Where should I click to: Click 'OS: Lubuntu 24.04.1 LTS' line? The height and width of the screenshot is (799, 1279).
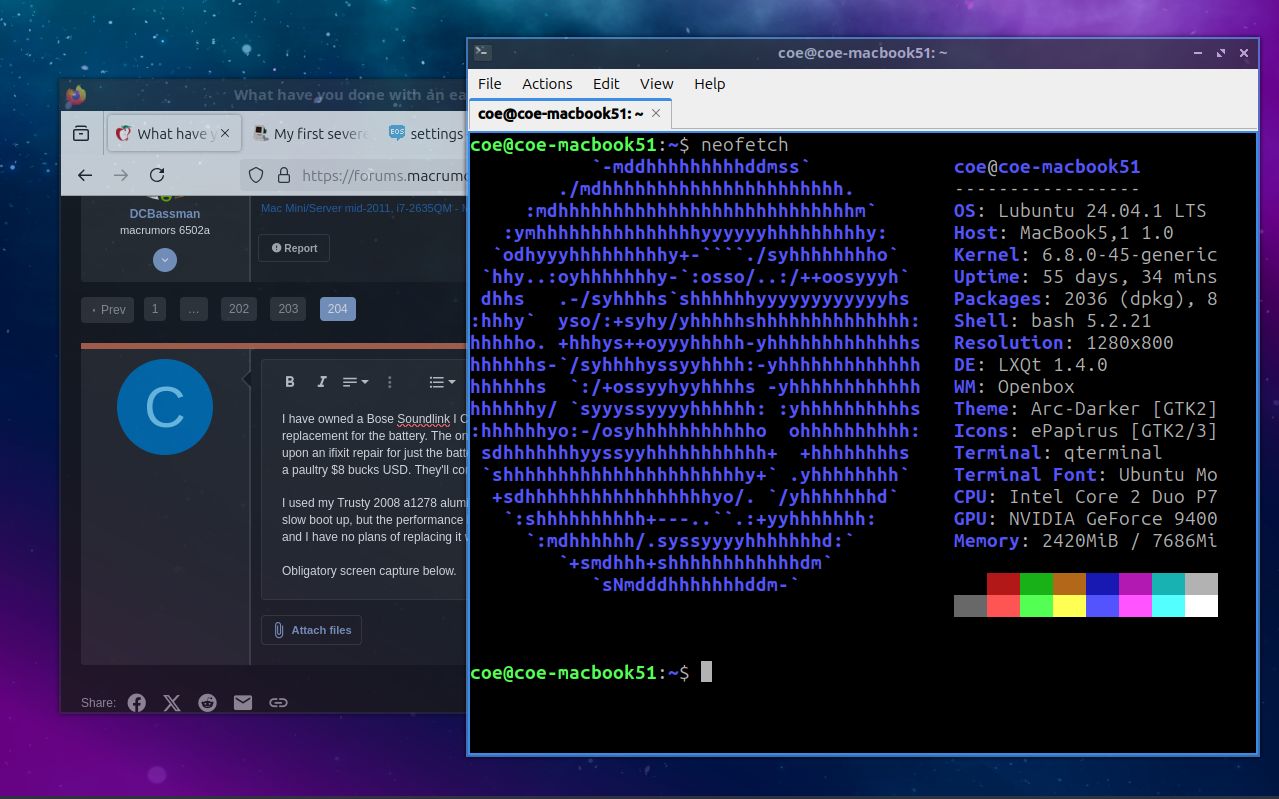(x=1080, y=211)
